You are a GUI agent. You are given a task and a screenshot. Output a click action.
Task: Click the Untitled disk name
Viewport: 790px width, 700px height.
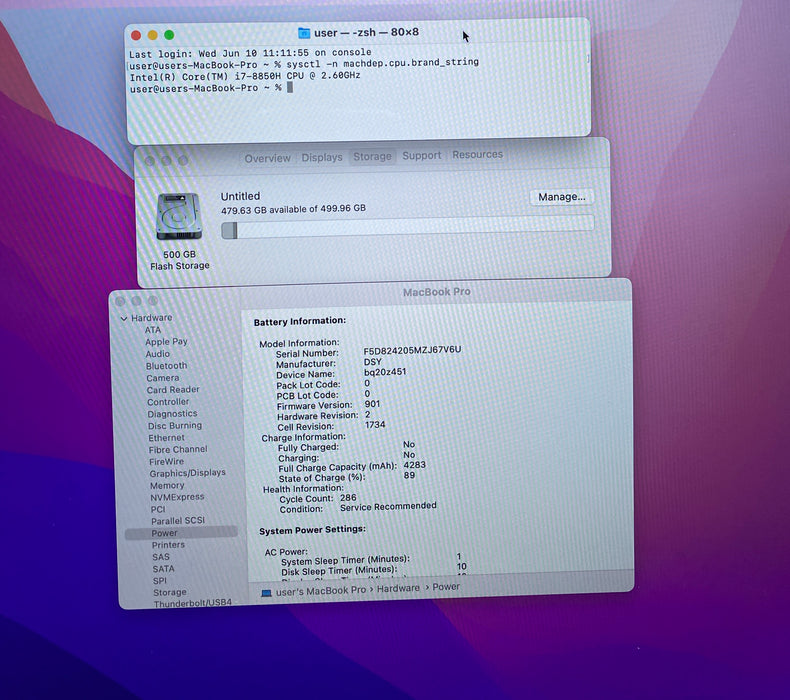point(240,197)
